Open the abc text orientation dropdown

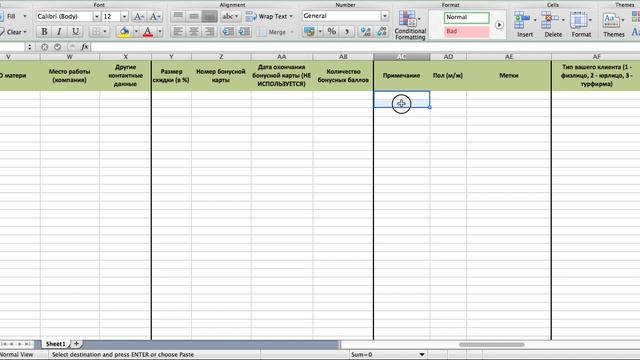click(x=231, y=16)
